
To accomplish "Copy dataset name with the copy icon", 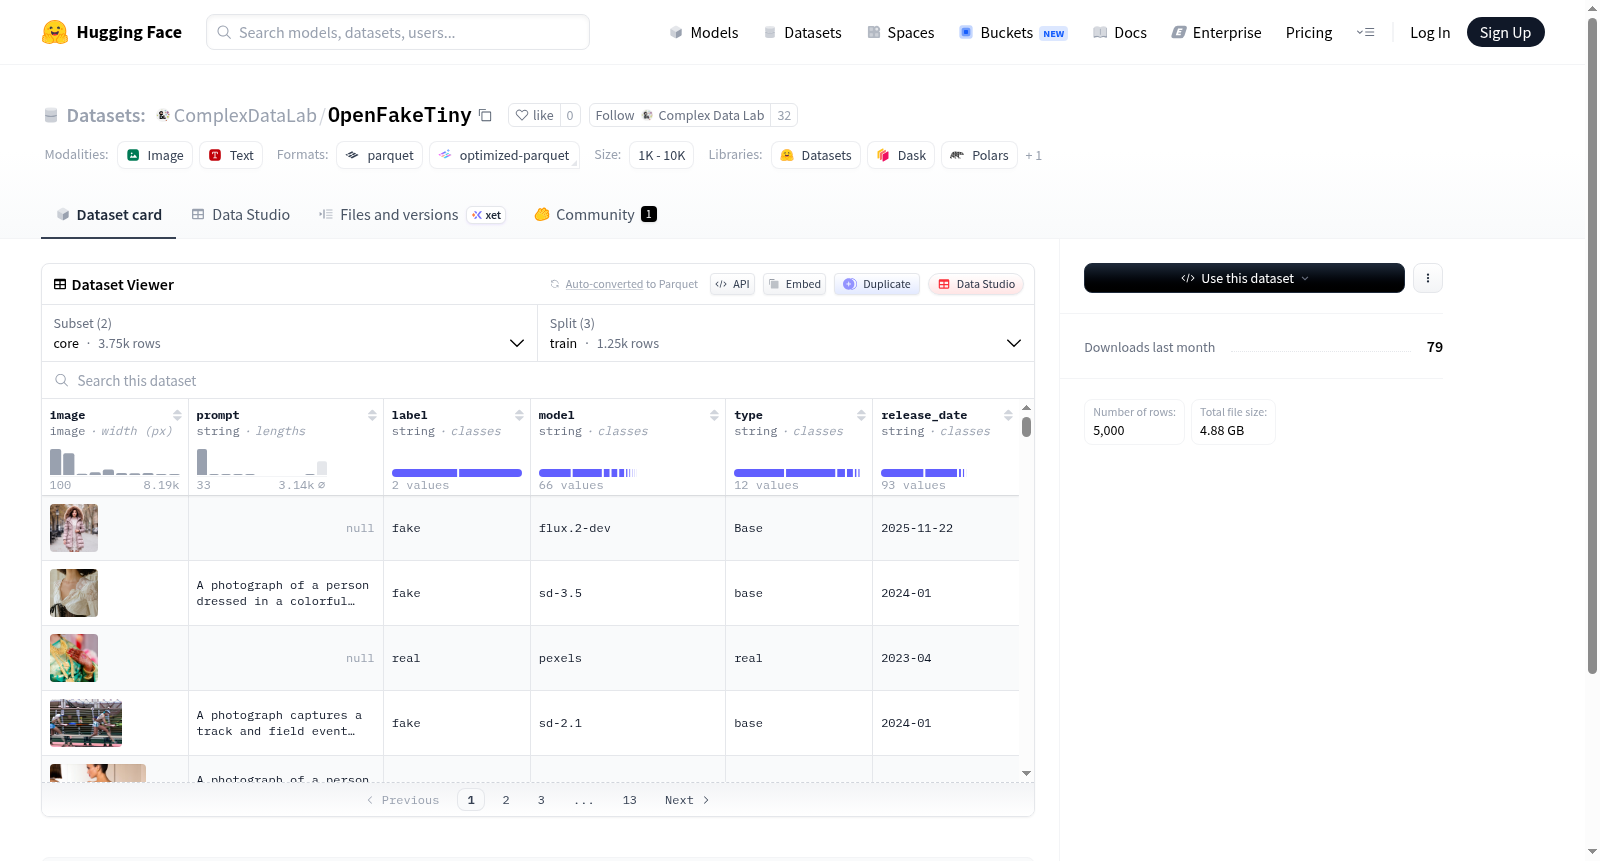I will (485, 115).
